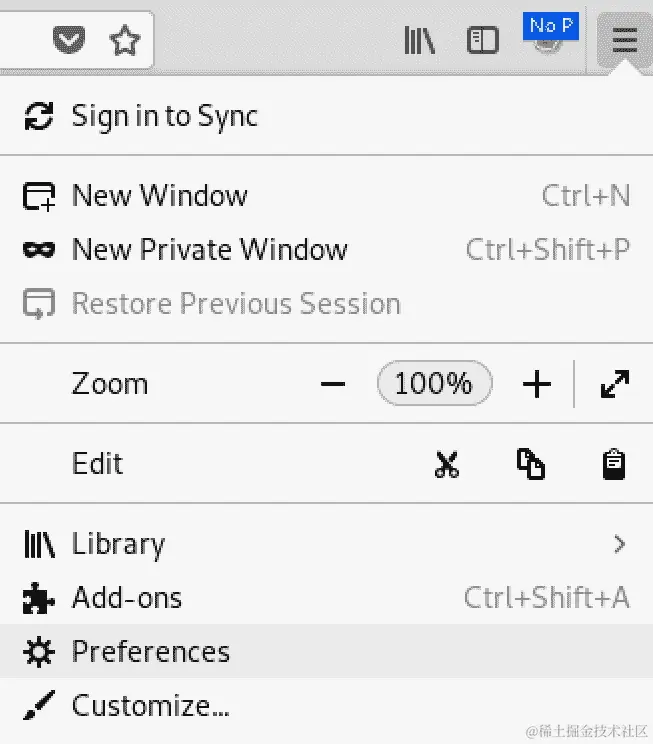Close the hamburger menu button

[624, 40]
